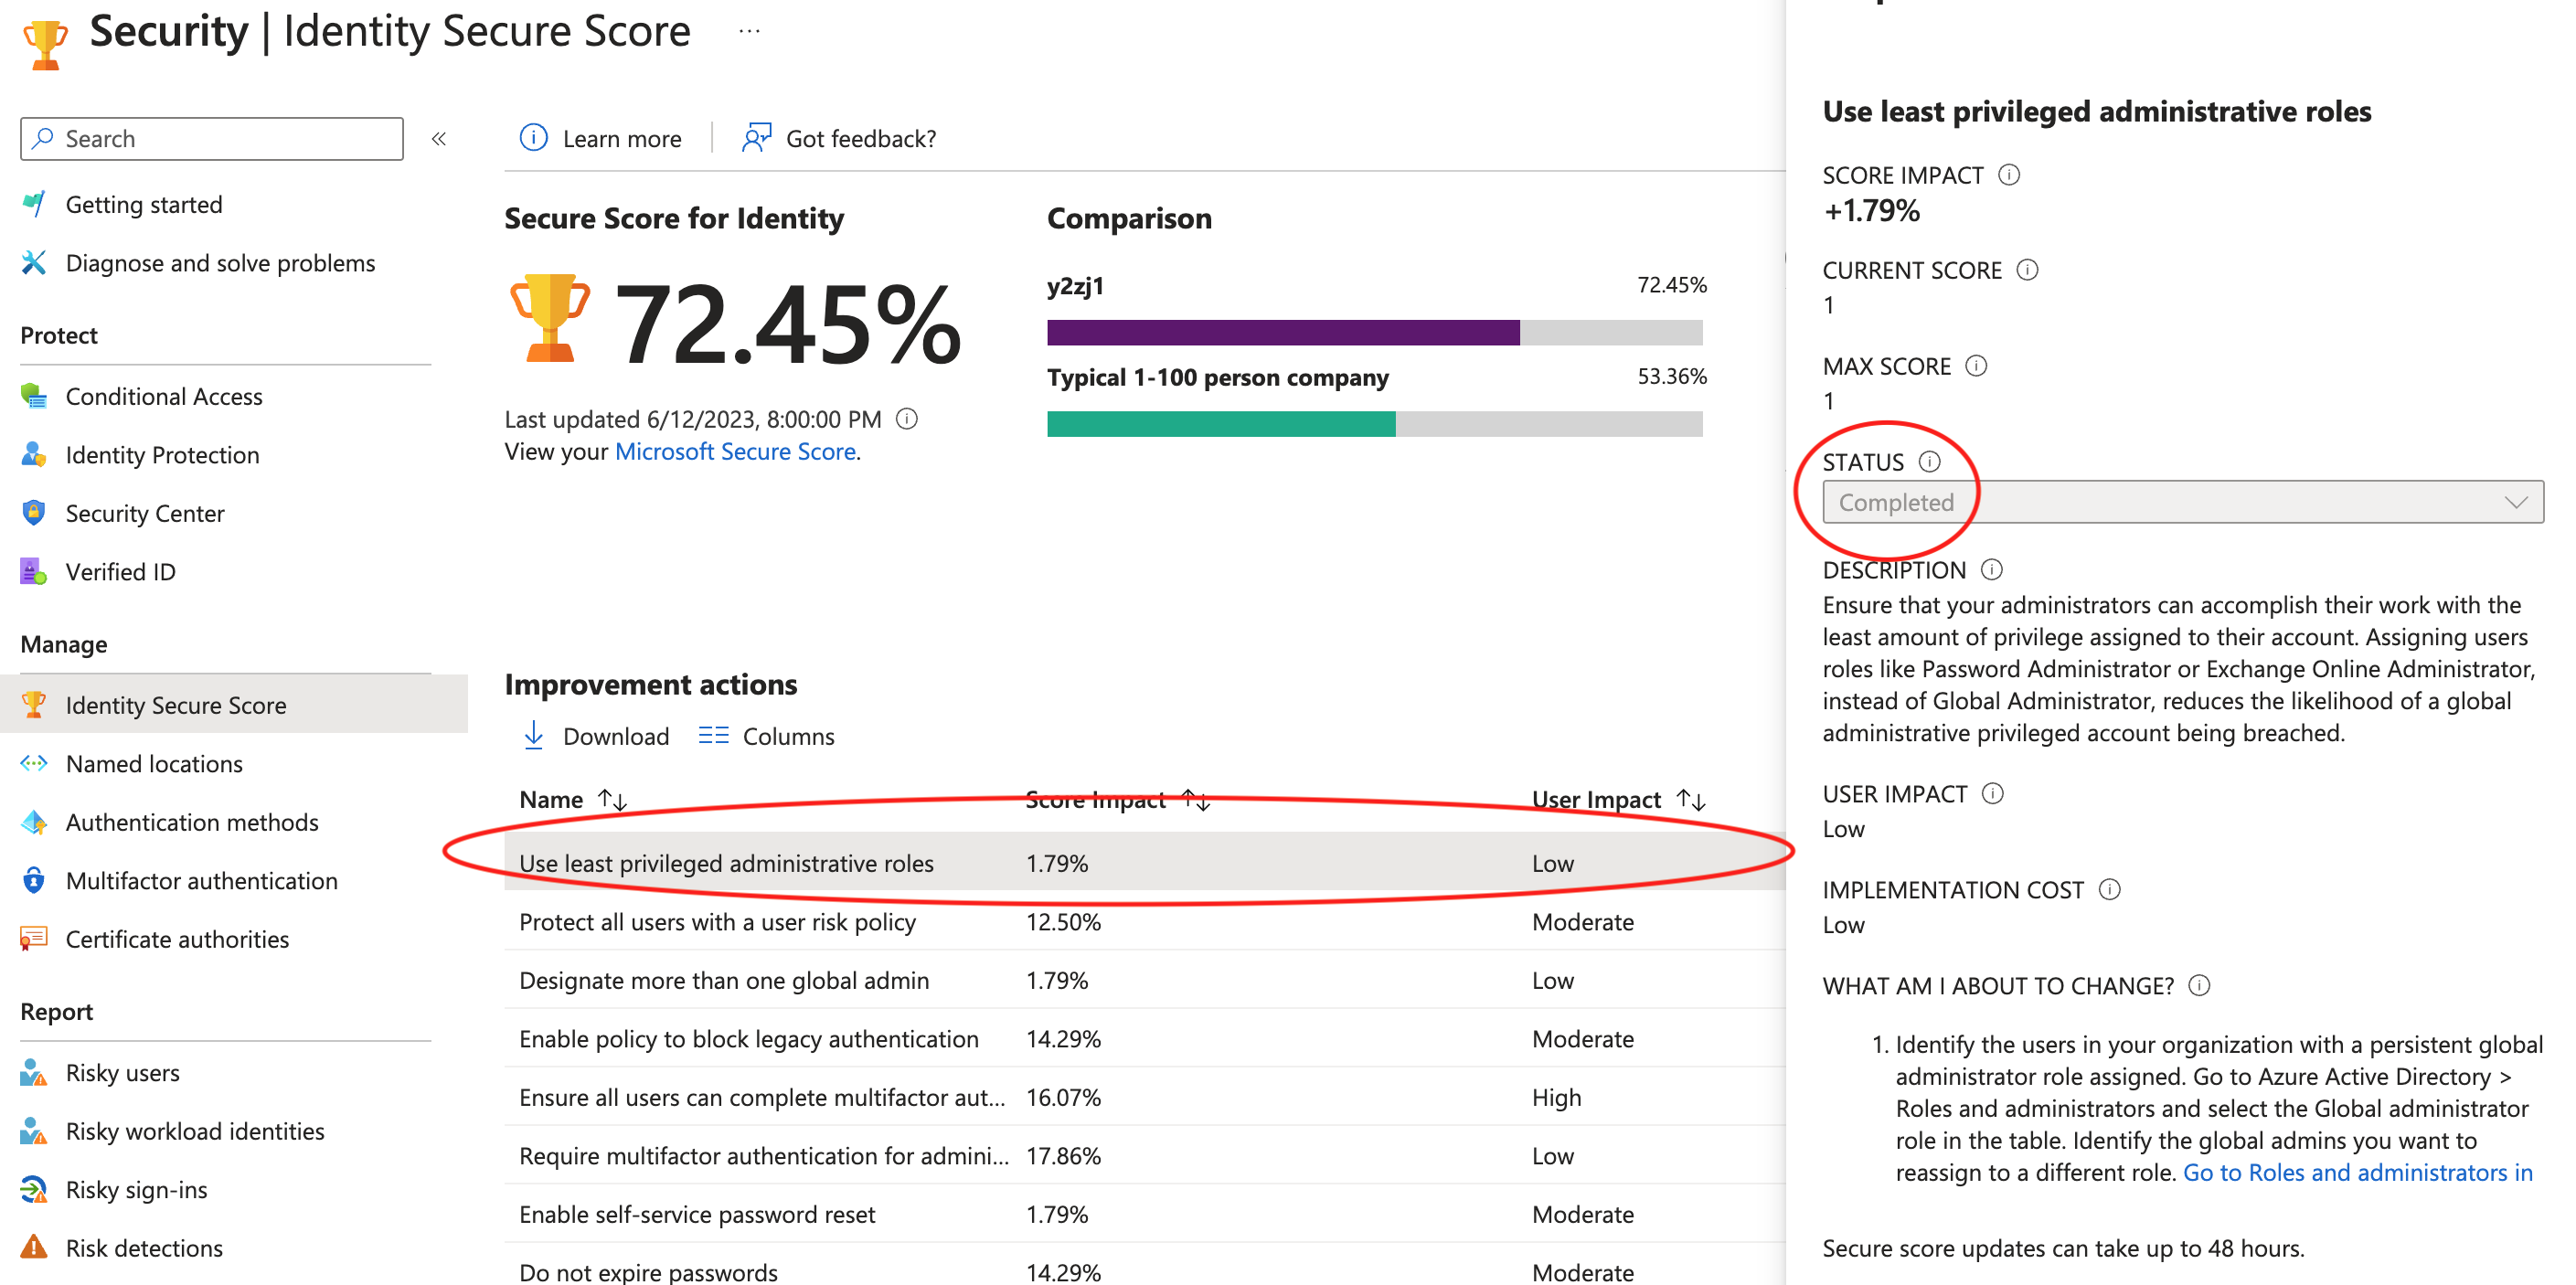2576x1285 pixels.
Task: Open Authentication methods
Action: click(192, 822)
